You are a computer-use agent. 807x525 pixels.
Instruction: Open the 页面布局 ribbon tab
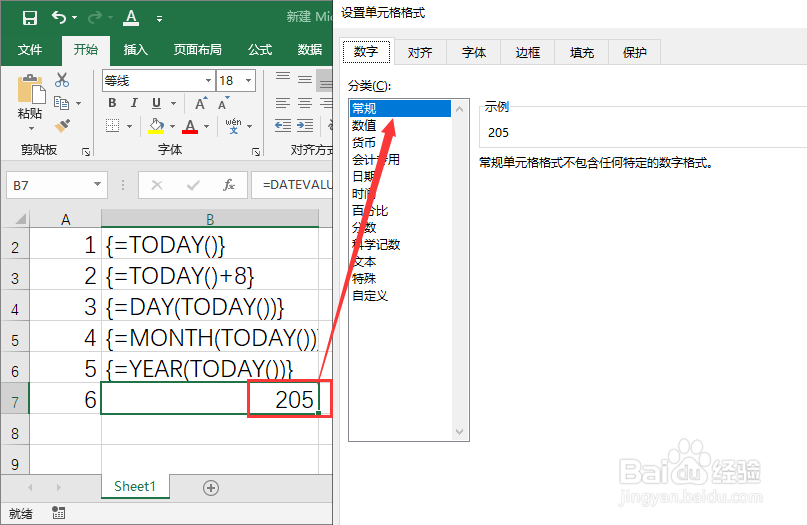coord(198,50)
